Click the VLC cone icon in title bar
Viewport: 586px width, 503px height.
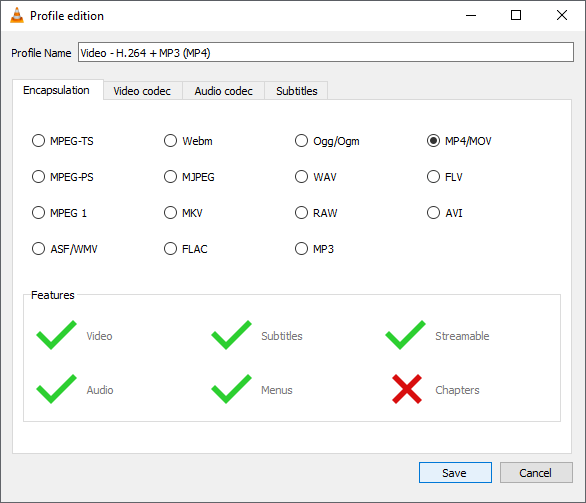click(17, 15)
